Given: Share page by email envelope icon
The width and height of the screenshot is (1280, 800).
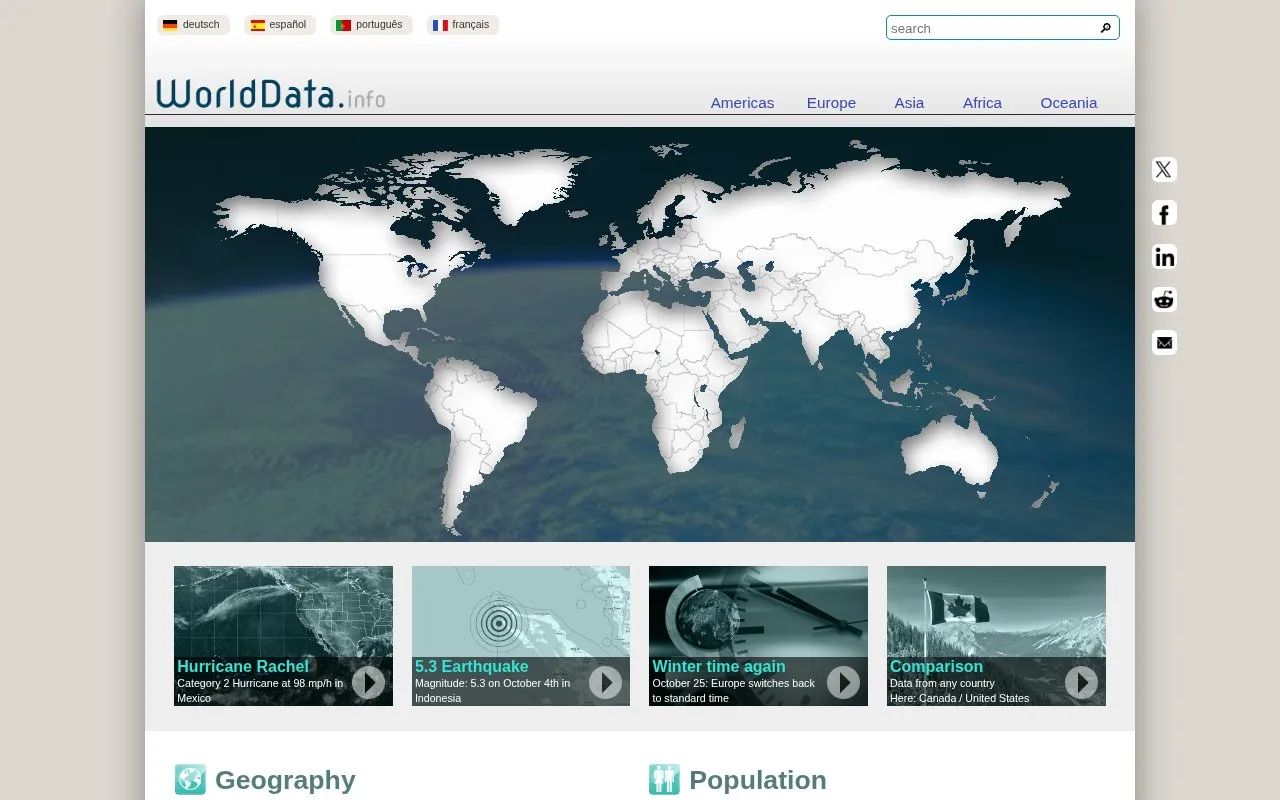Looking at the screenshot, I should [x=1164, y=343].
